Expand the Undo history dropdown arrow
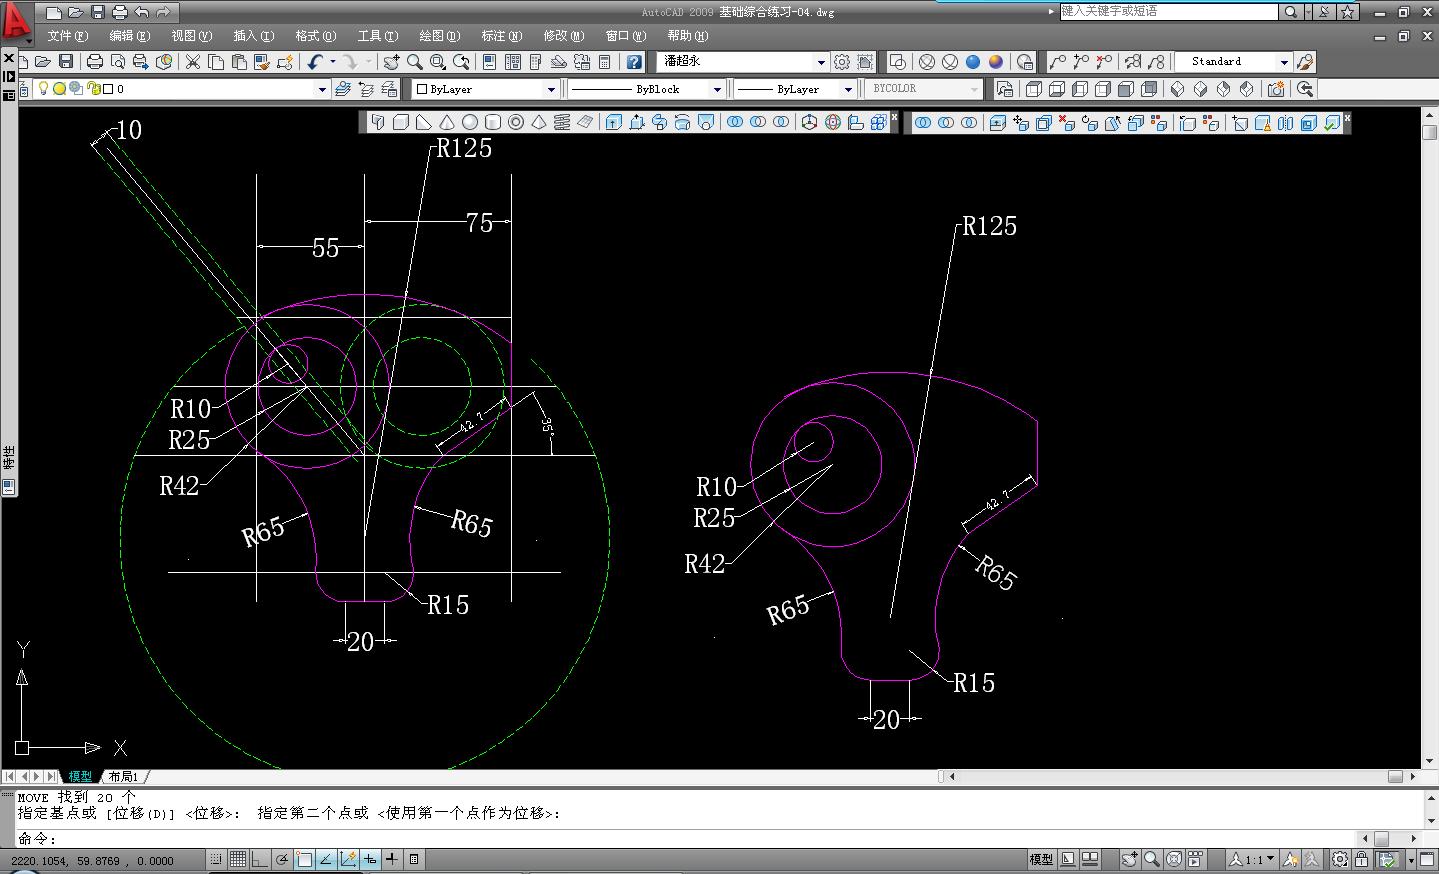1439x874 pixels. (x=332, y=62)
